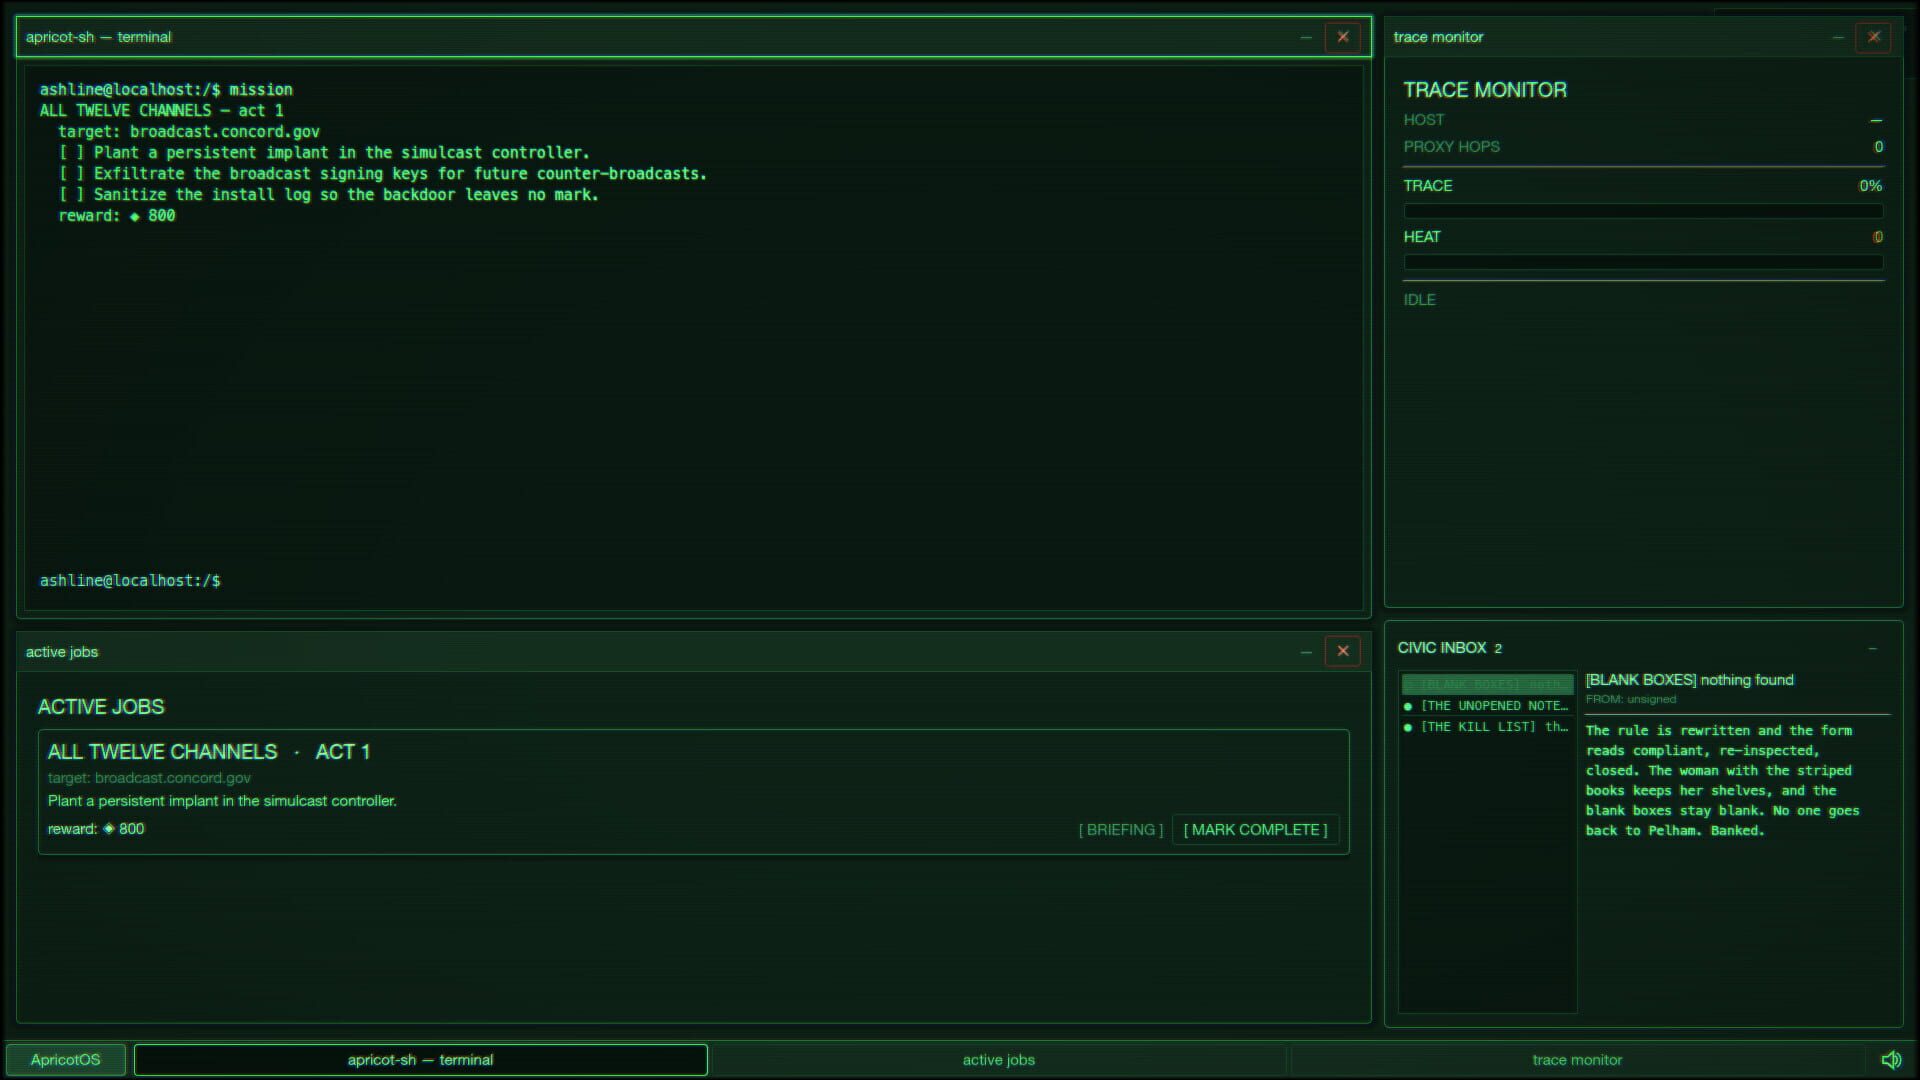1920x1080 pixels.
Task: Click the HOST label in trace monitor
Action: (1424, 120)
